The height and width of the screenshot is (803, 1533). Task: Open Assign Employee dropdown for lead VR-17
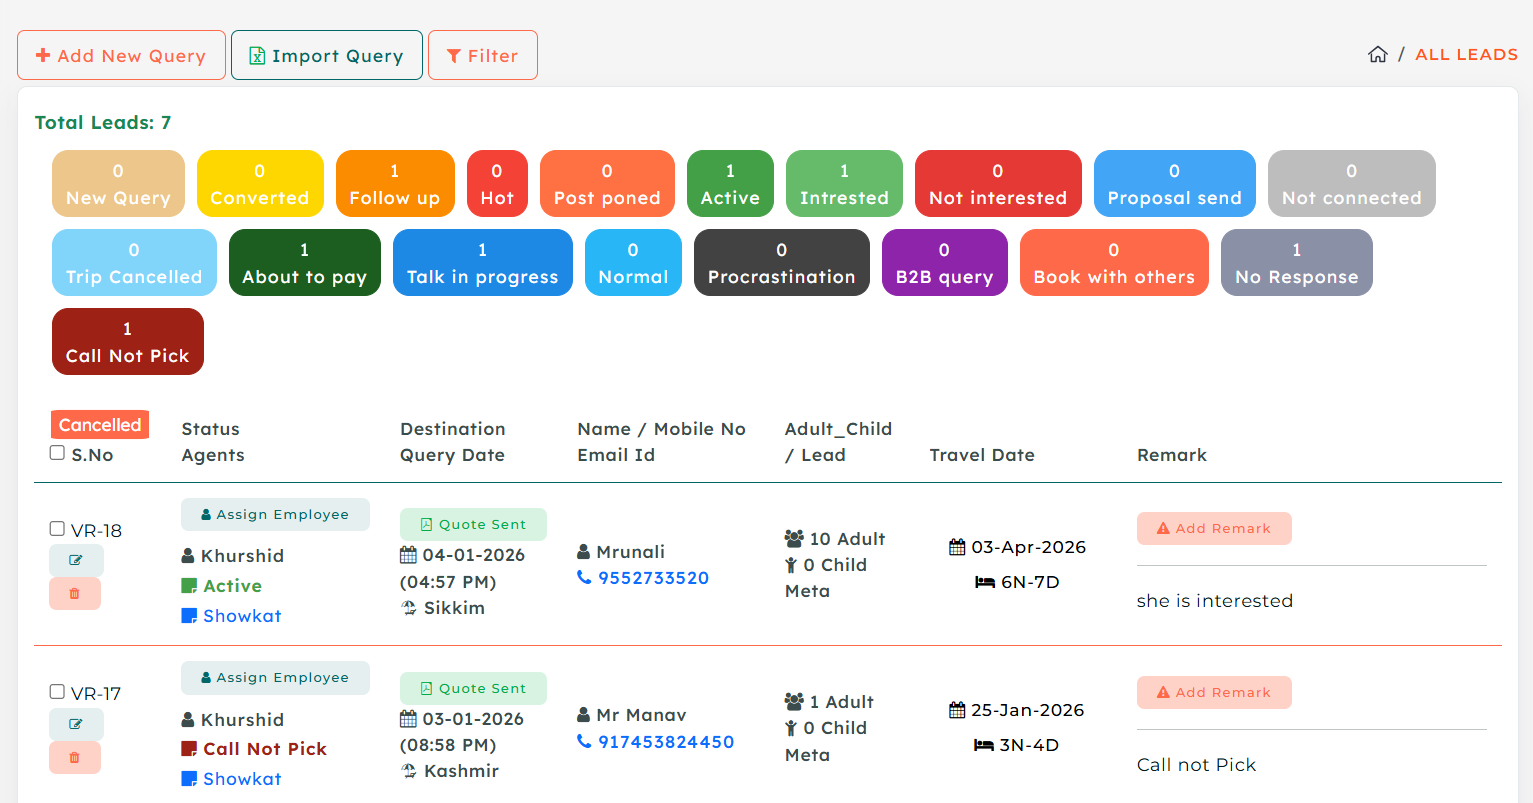pos(275,678)
